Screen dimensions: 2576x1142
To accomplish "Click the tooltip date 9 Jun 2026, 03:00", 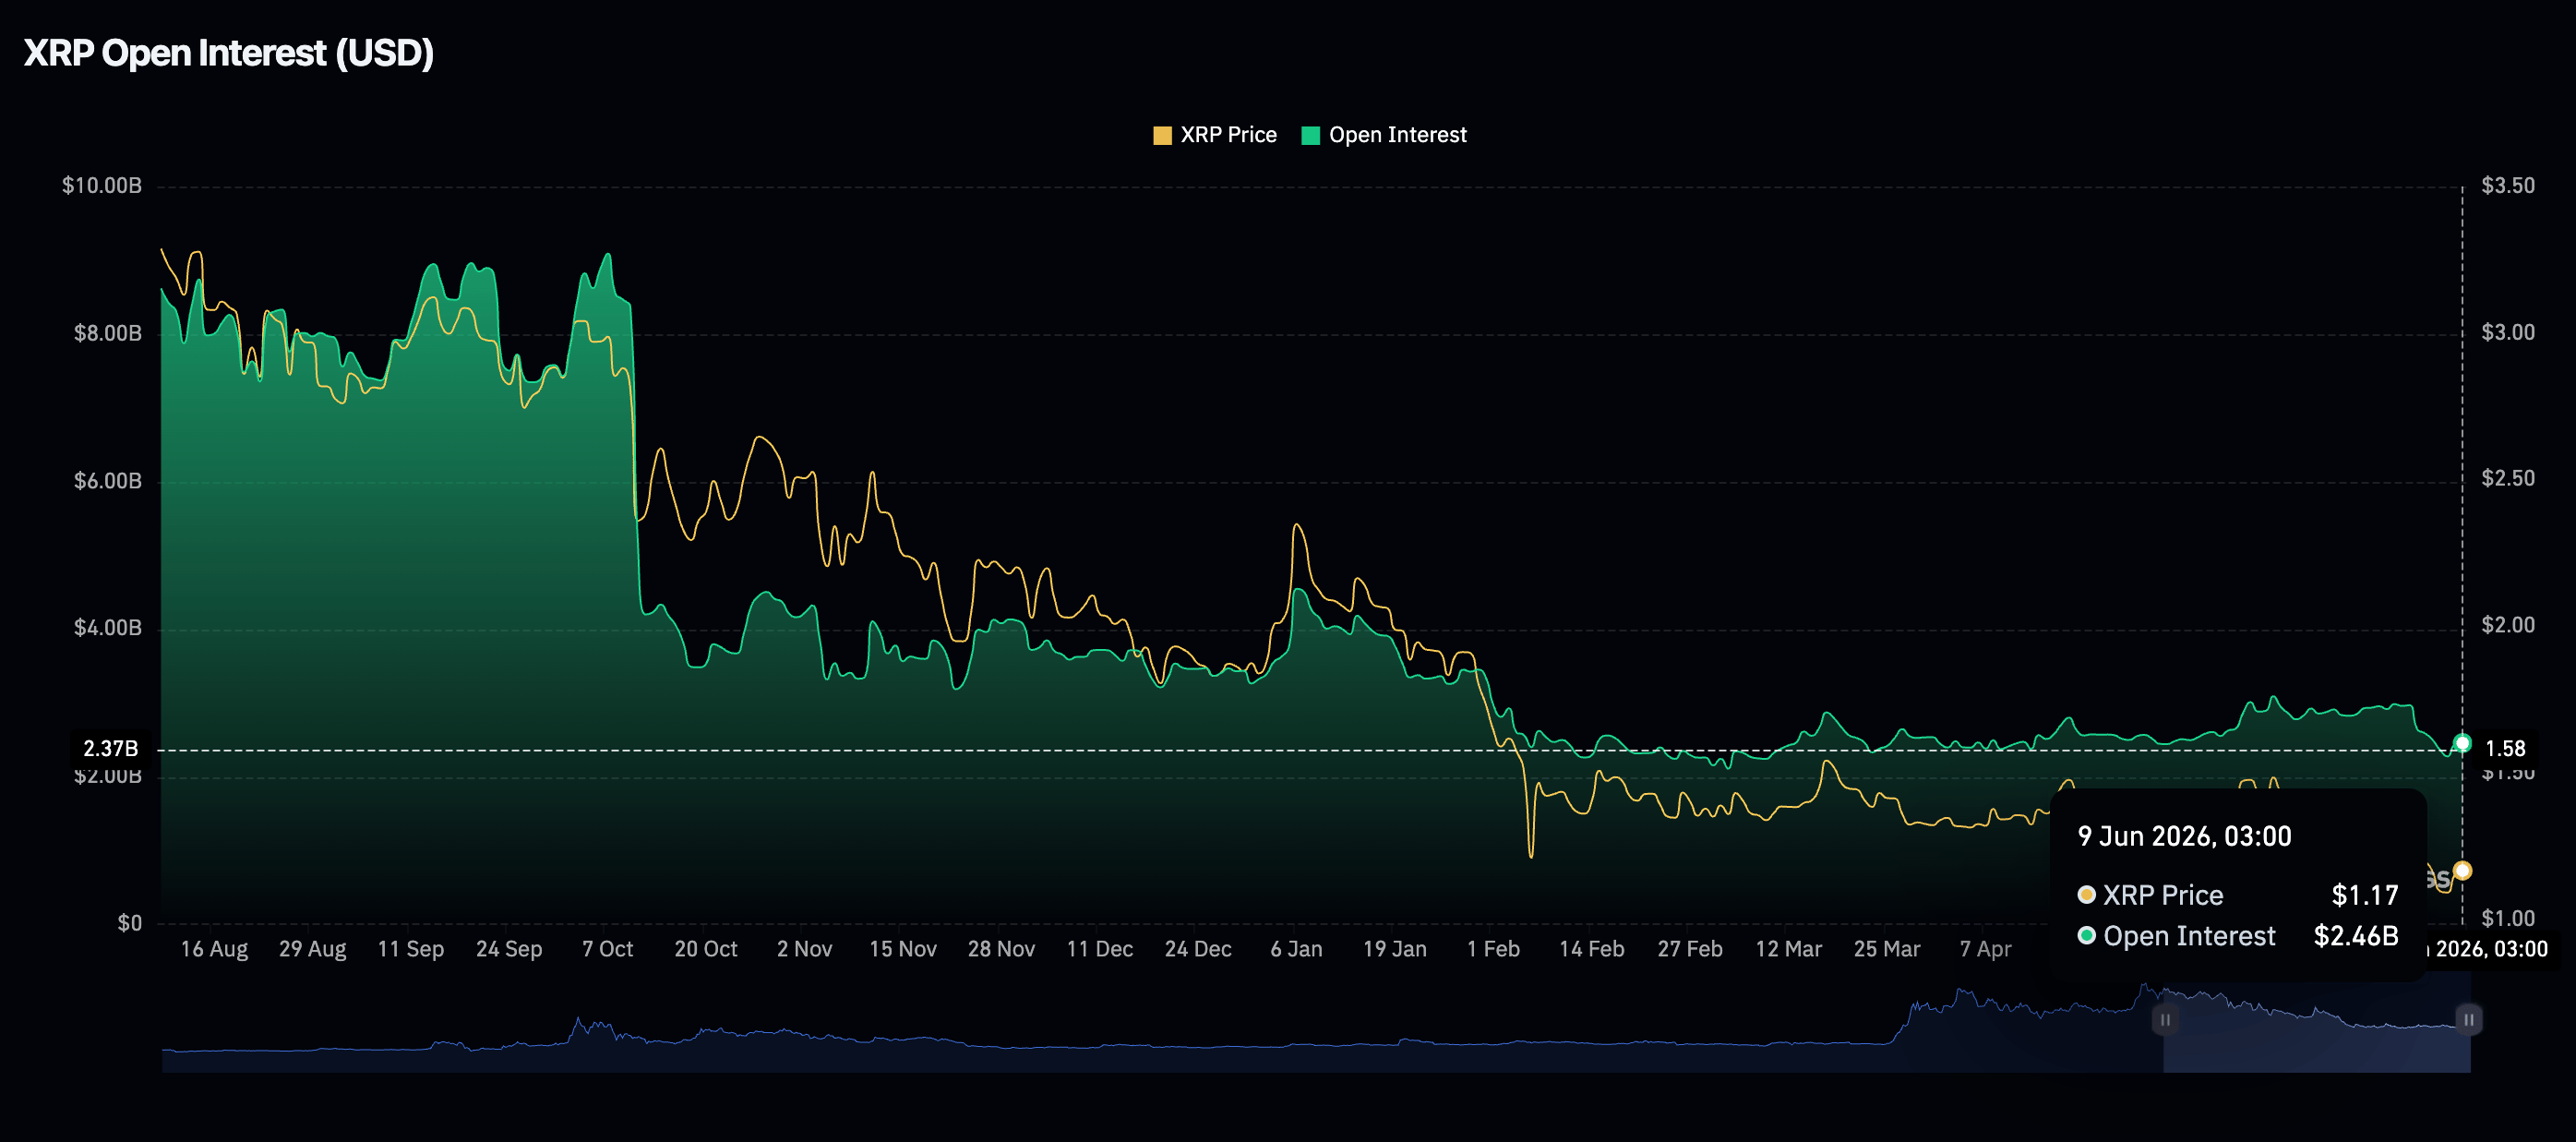I will 2184,836.
